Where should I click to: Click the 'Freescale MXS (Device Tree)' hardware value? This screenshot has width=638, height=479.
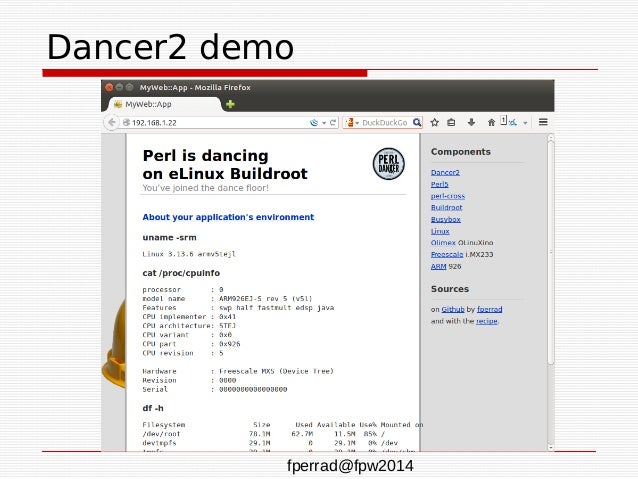point(276,371)
